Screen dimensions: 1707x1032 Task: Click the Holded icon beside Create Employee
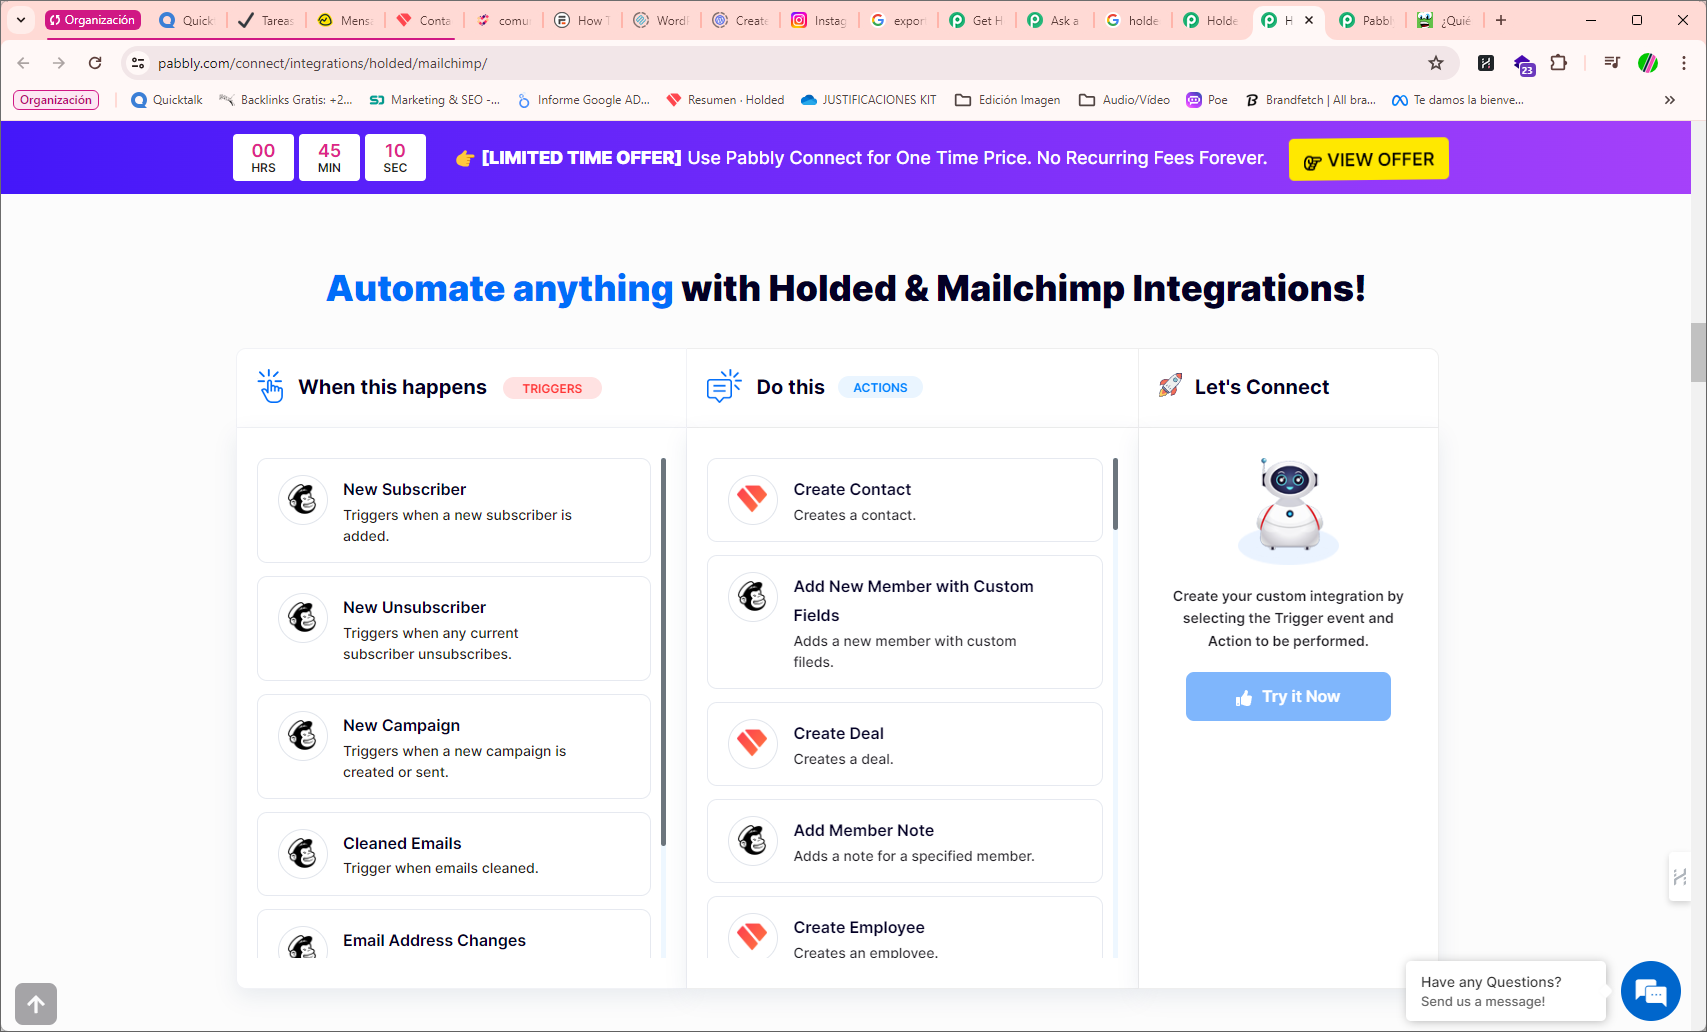(x=753, y=936)
